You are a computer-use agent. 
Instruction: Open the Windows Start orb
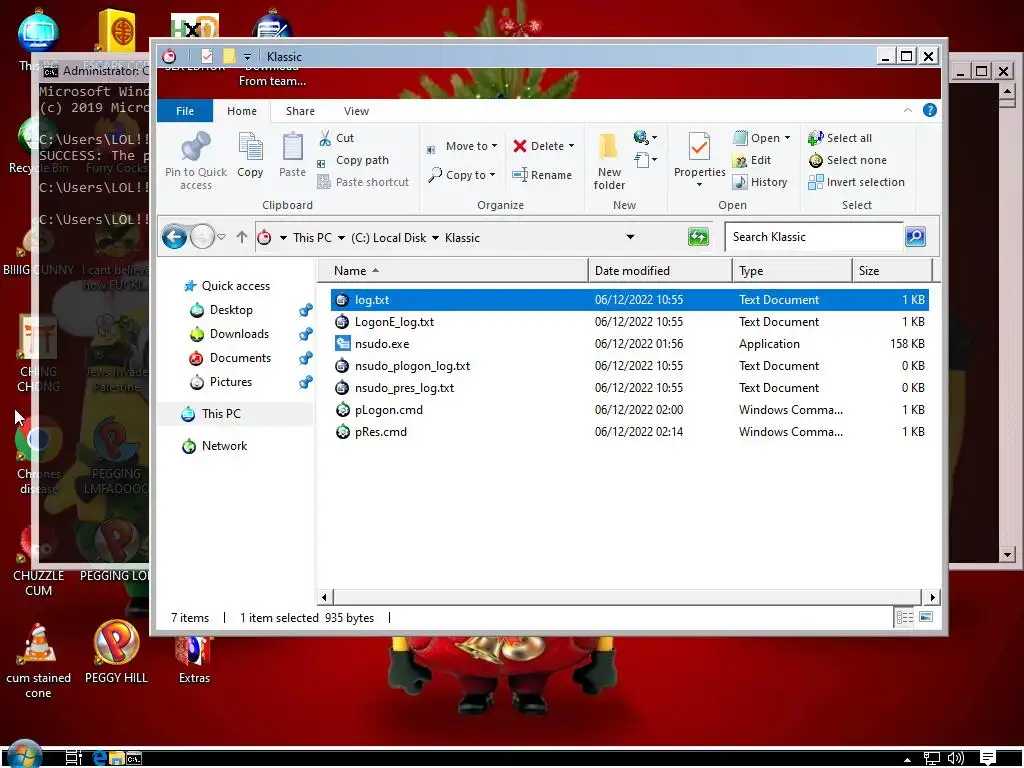point(25,754)
